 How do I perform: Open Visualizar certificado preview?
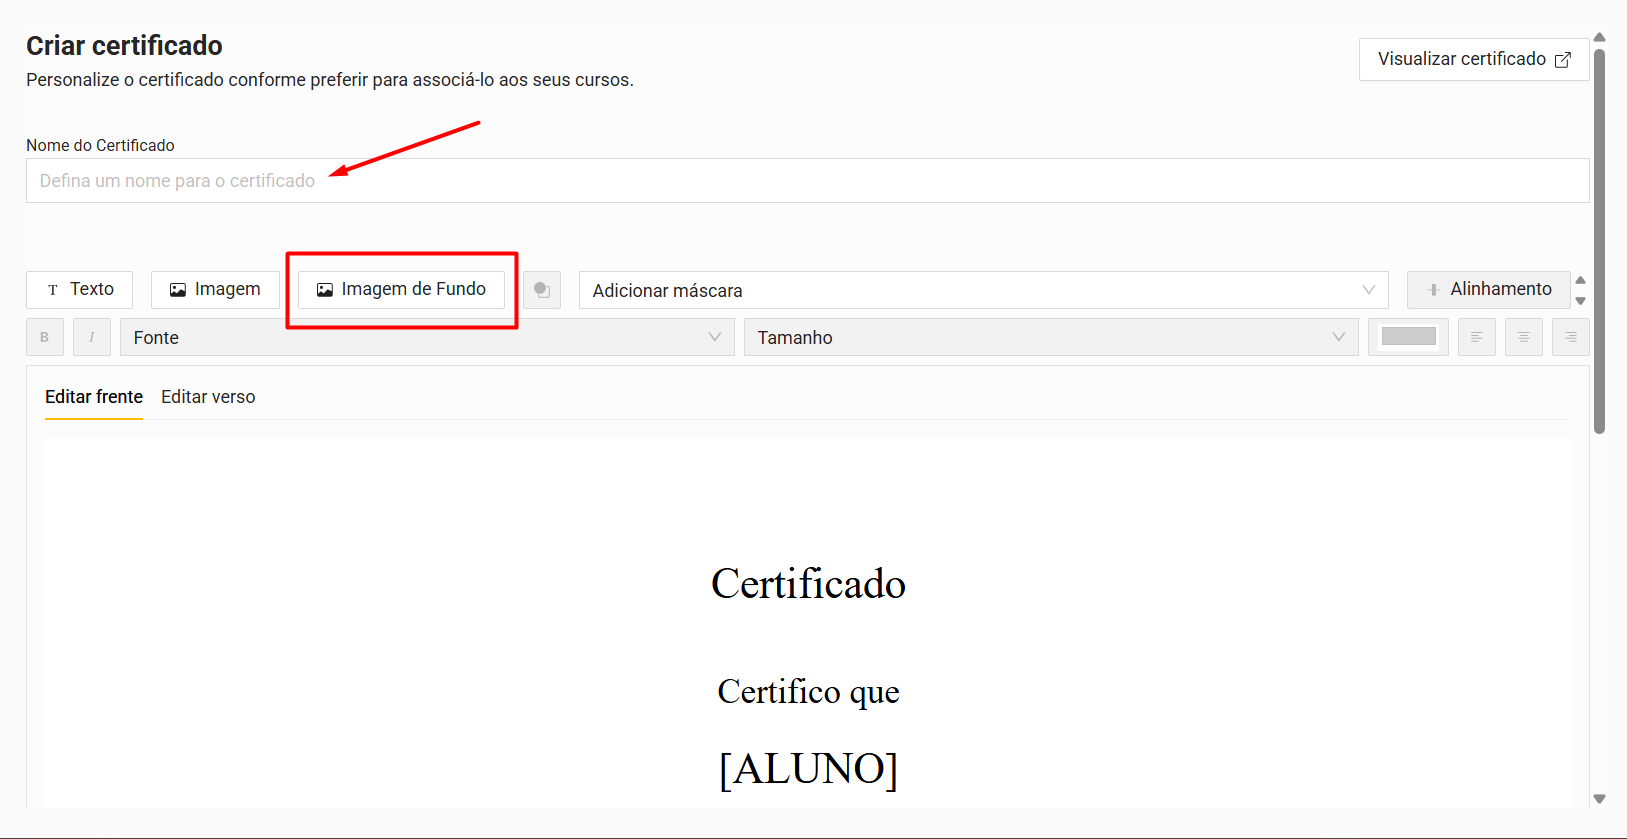(1473, 59)
